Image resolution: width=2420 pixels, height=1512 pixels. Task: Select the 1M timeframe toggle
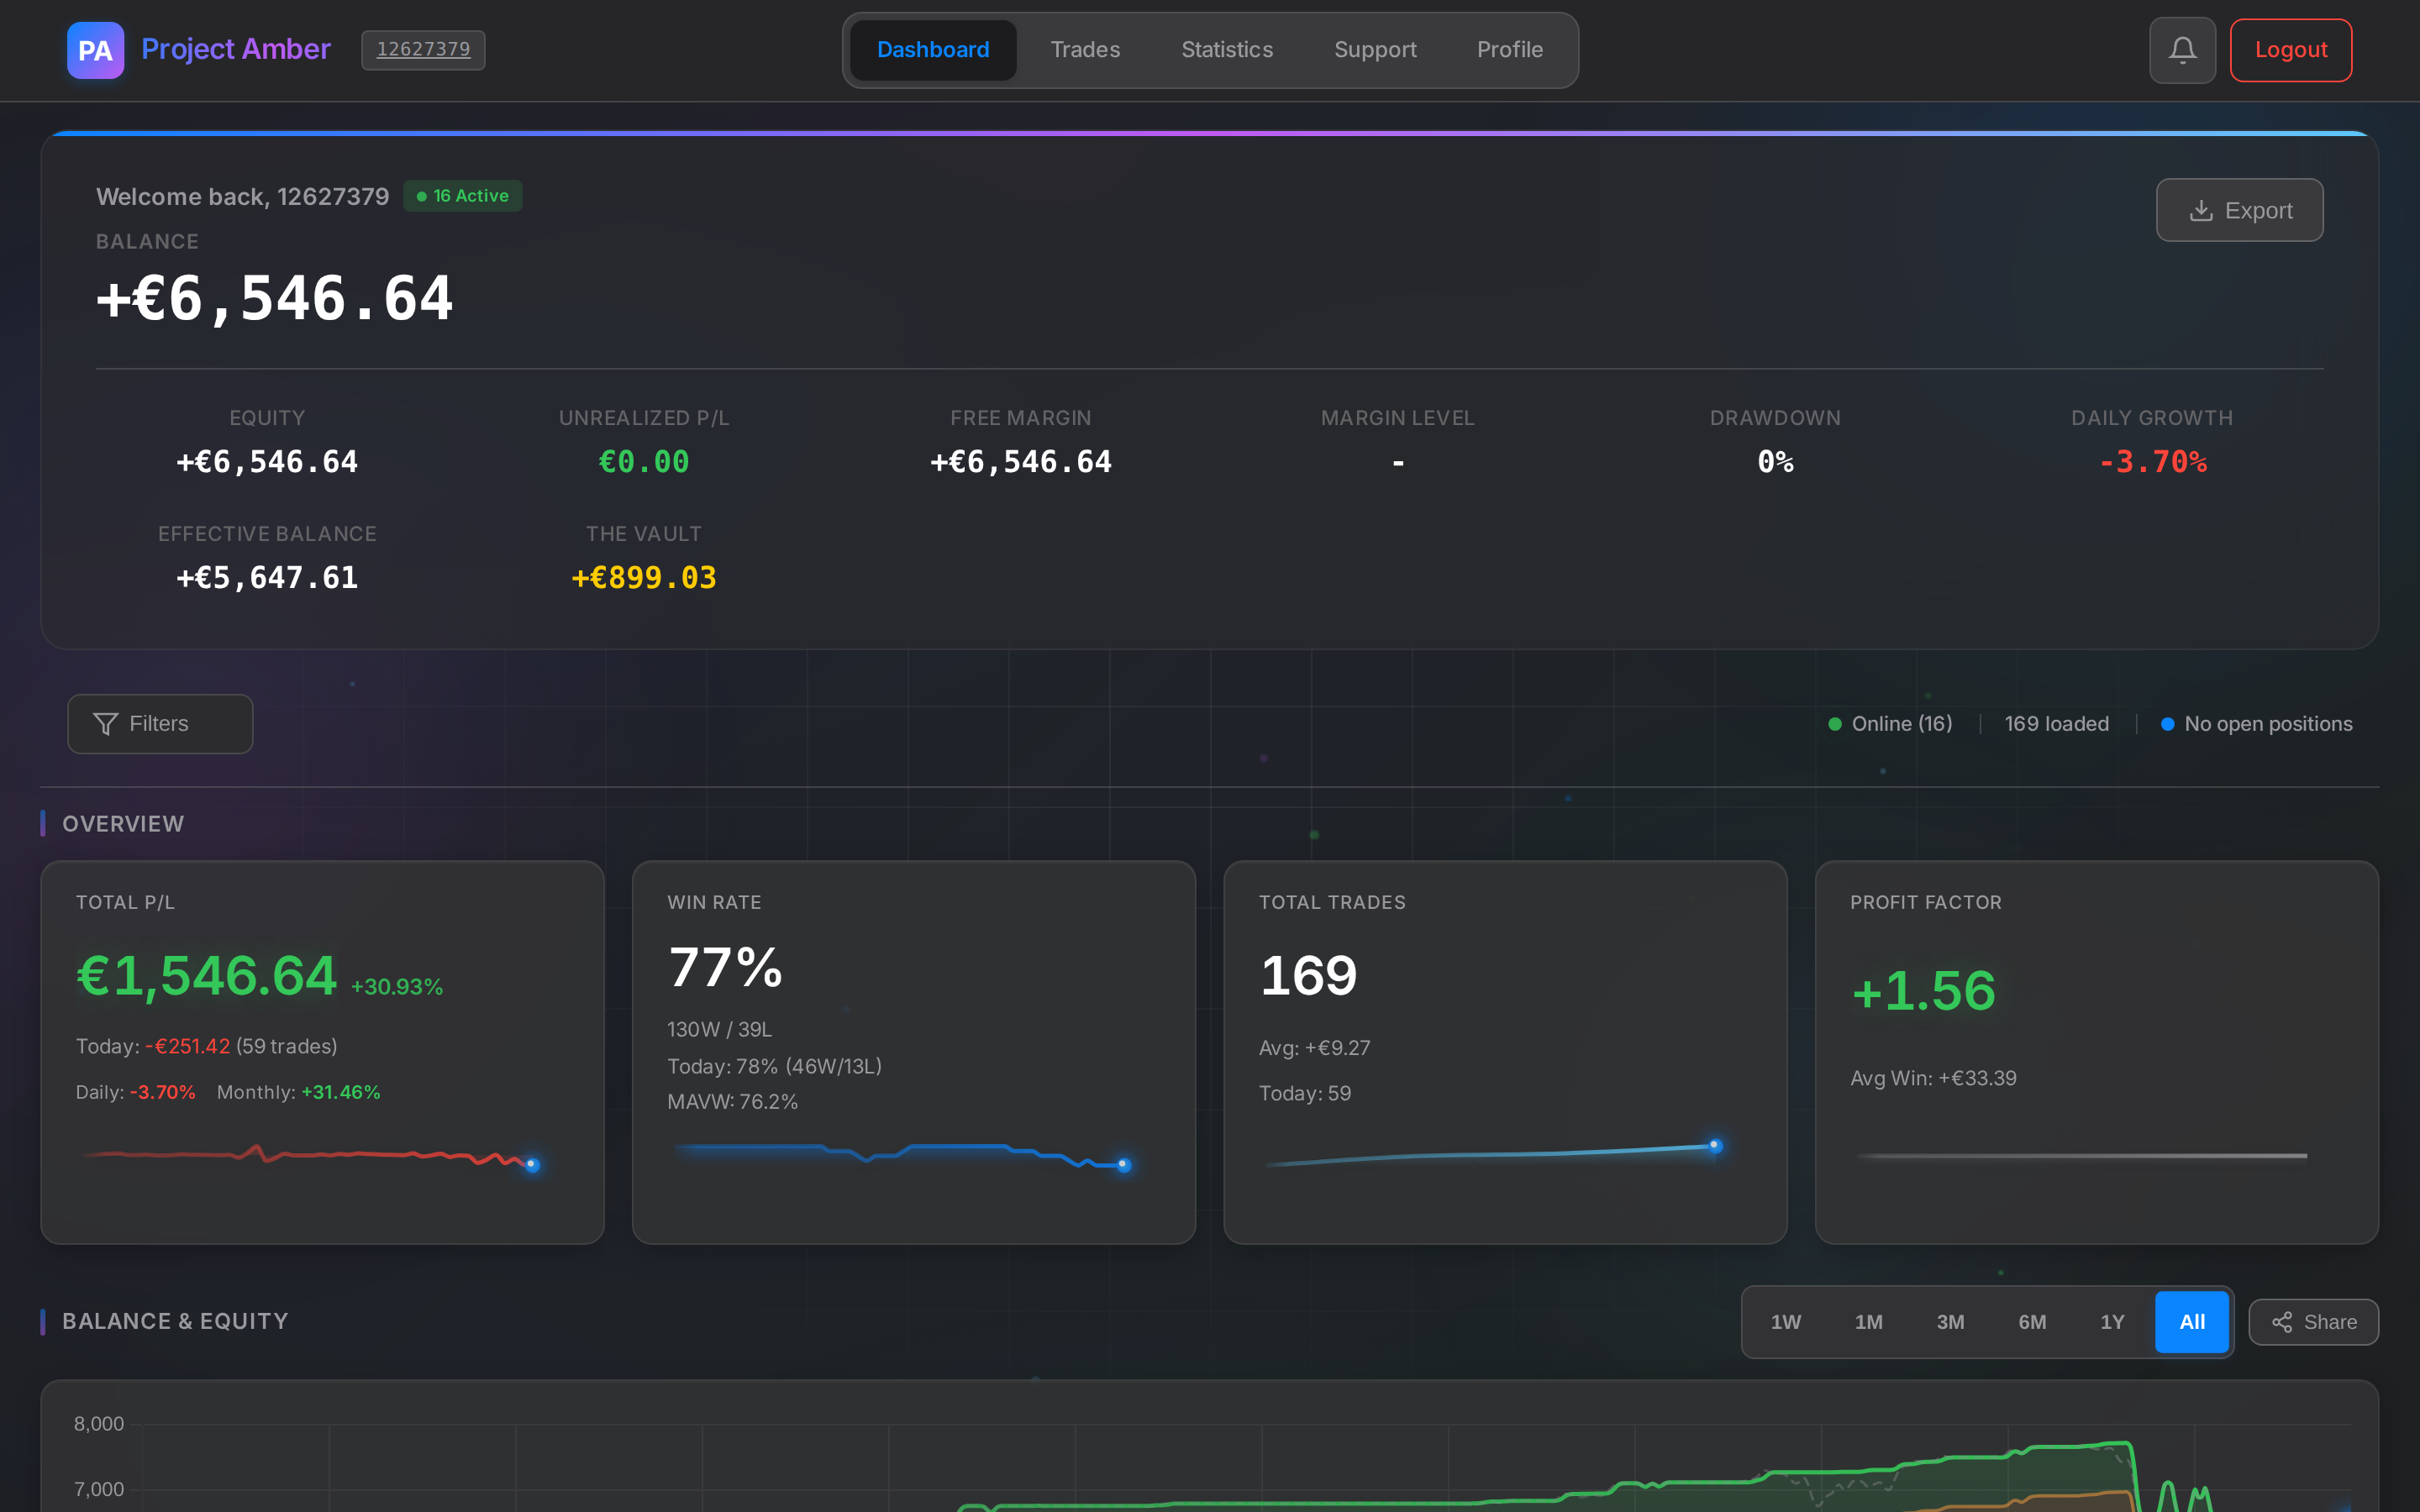pos(1868,1322)
